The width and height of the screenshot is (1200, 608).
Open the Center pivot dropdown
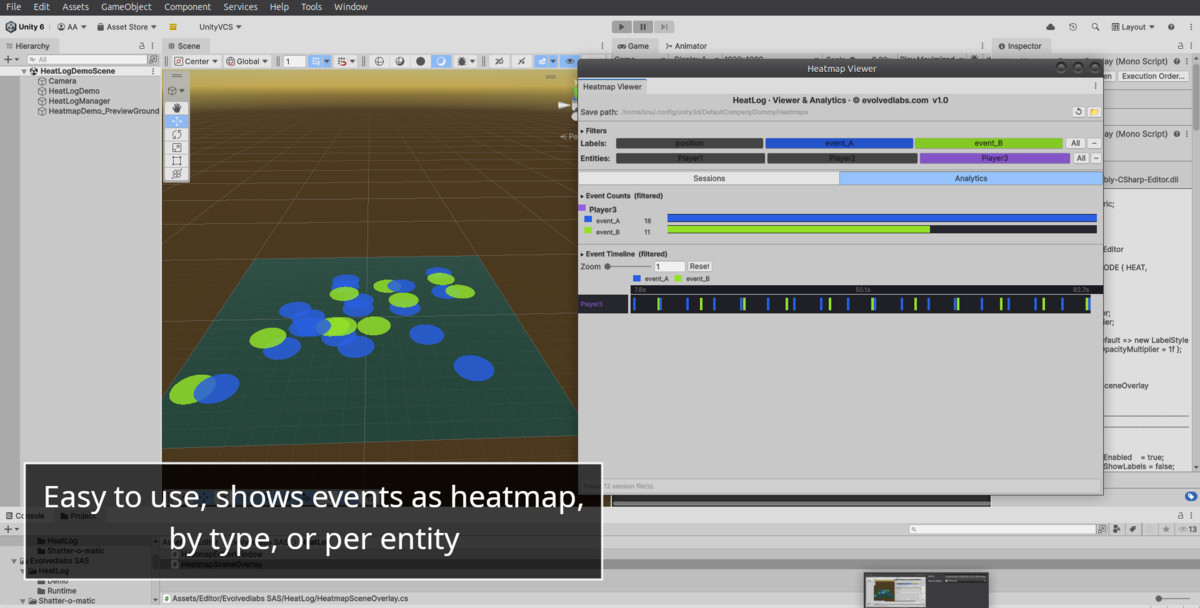tap(196, 61)
